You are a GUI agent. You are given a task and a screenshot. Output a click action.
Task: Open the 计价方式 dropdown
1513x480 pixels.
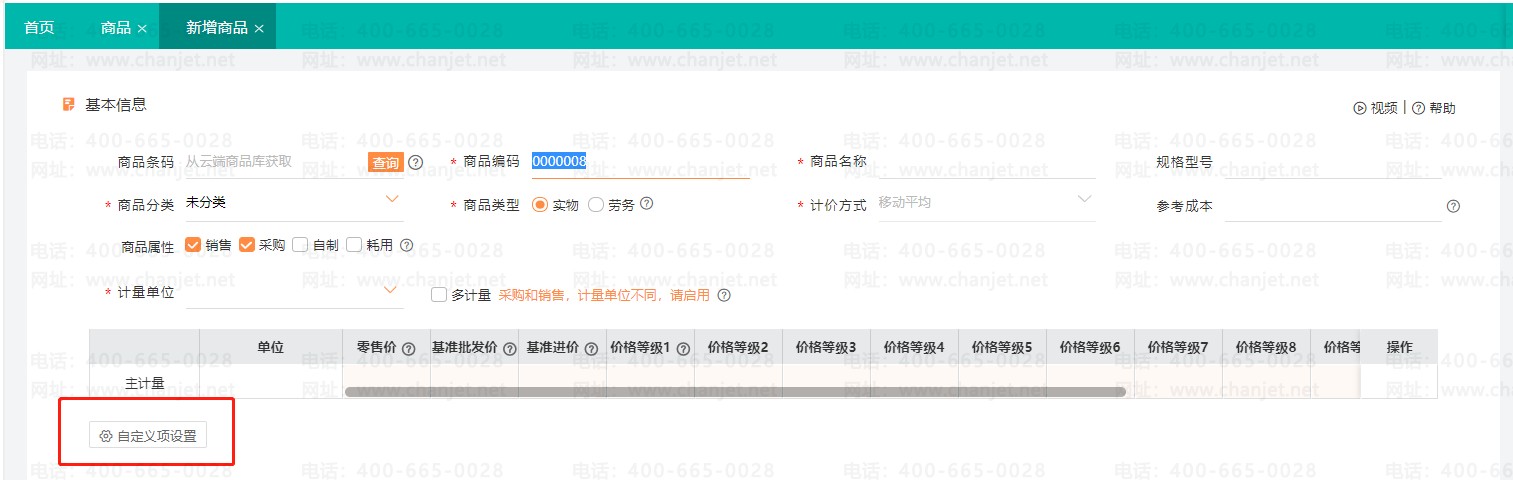click(986, 202)
